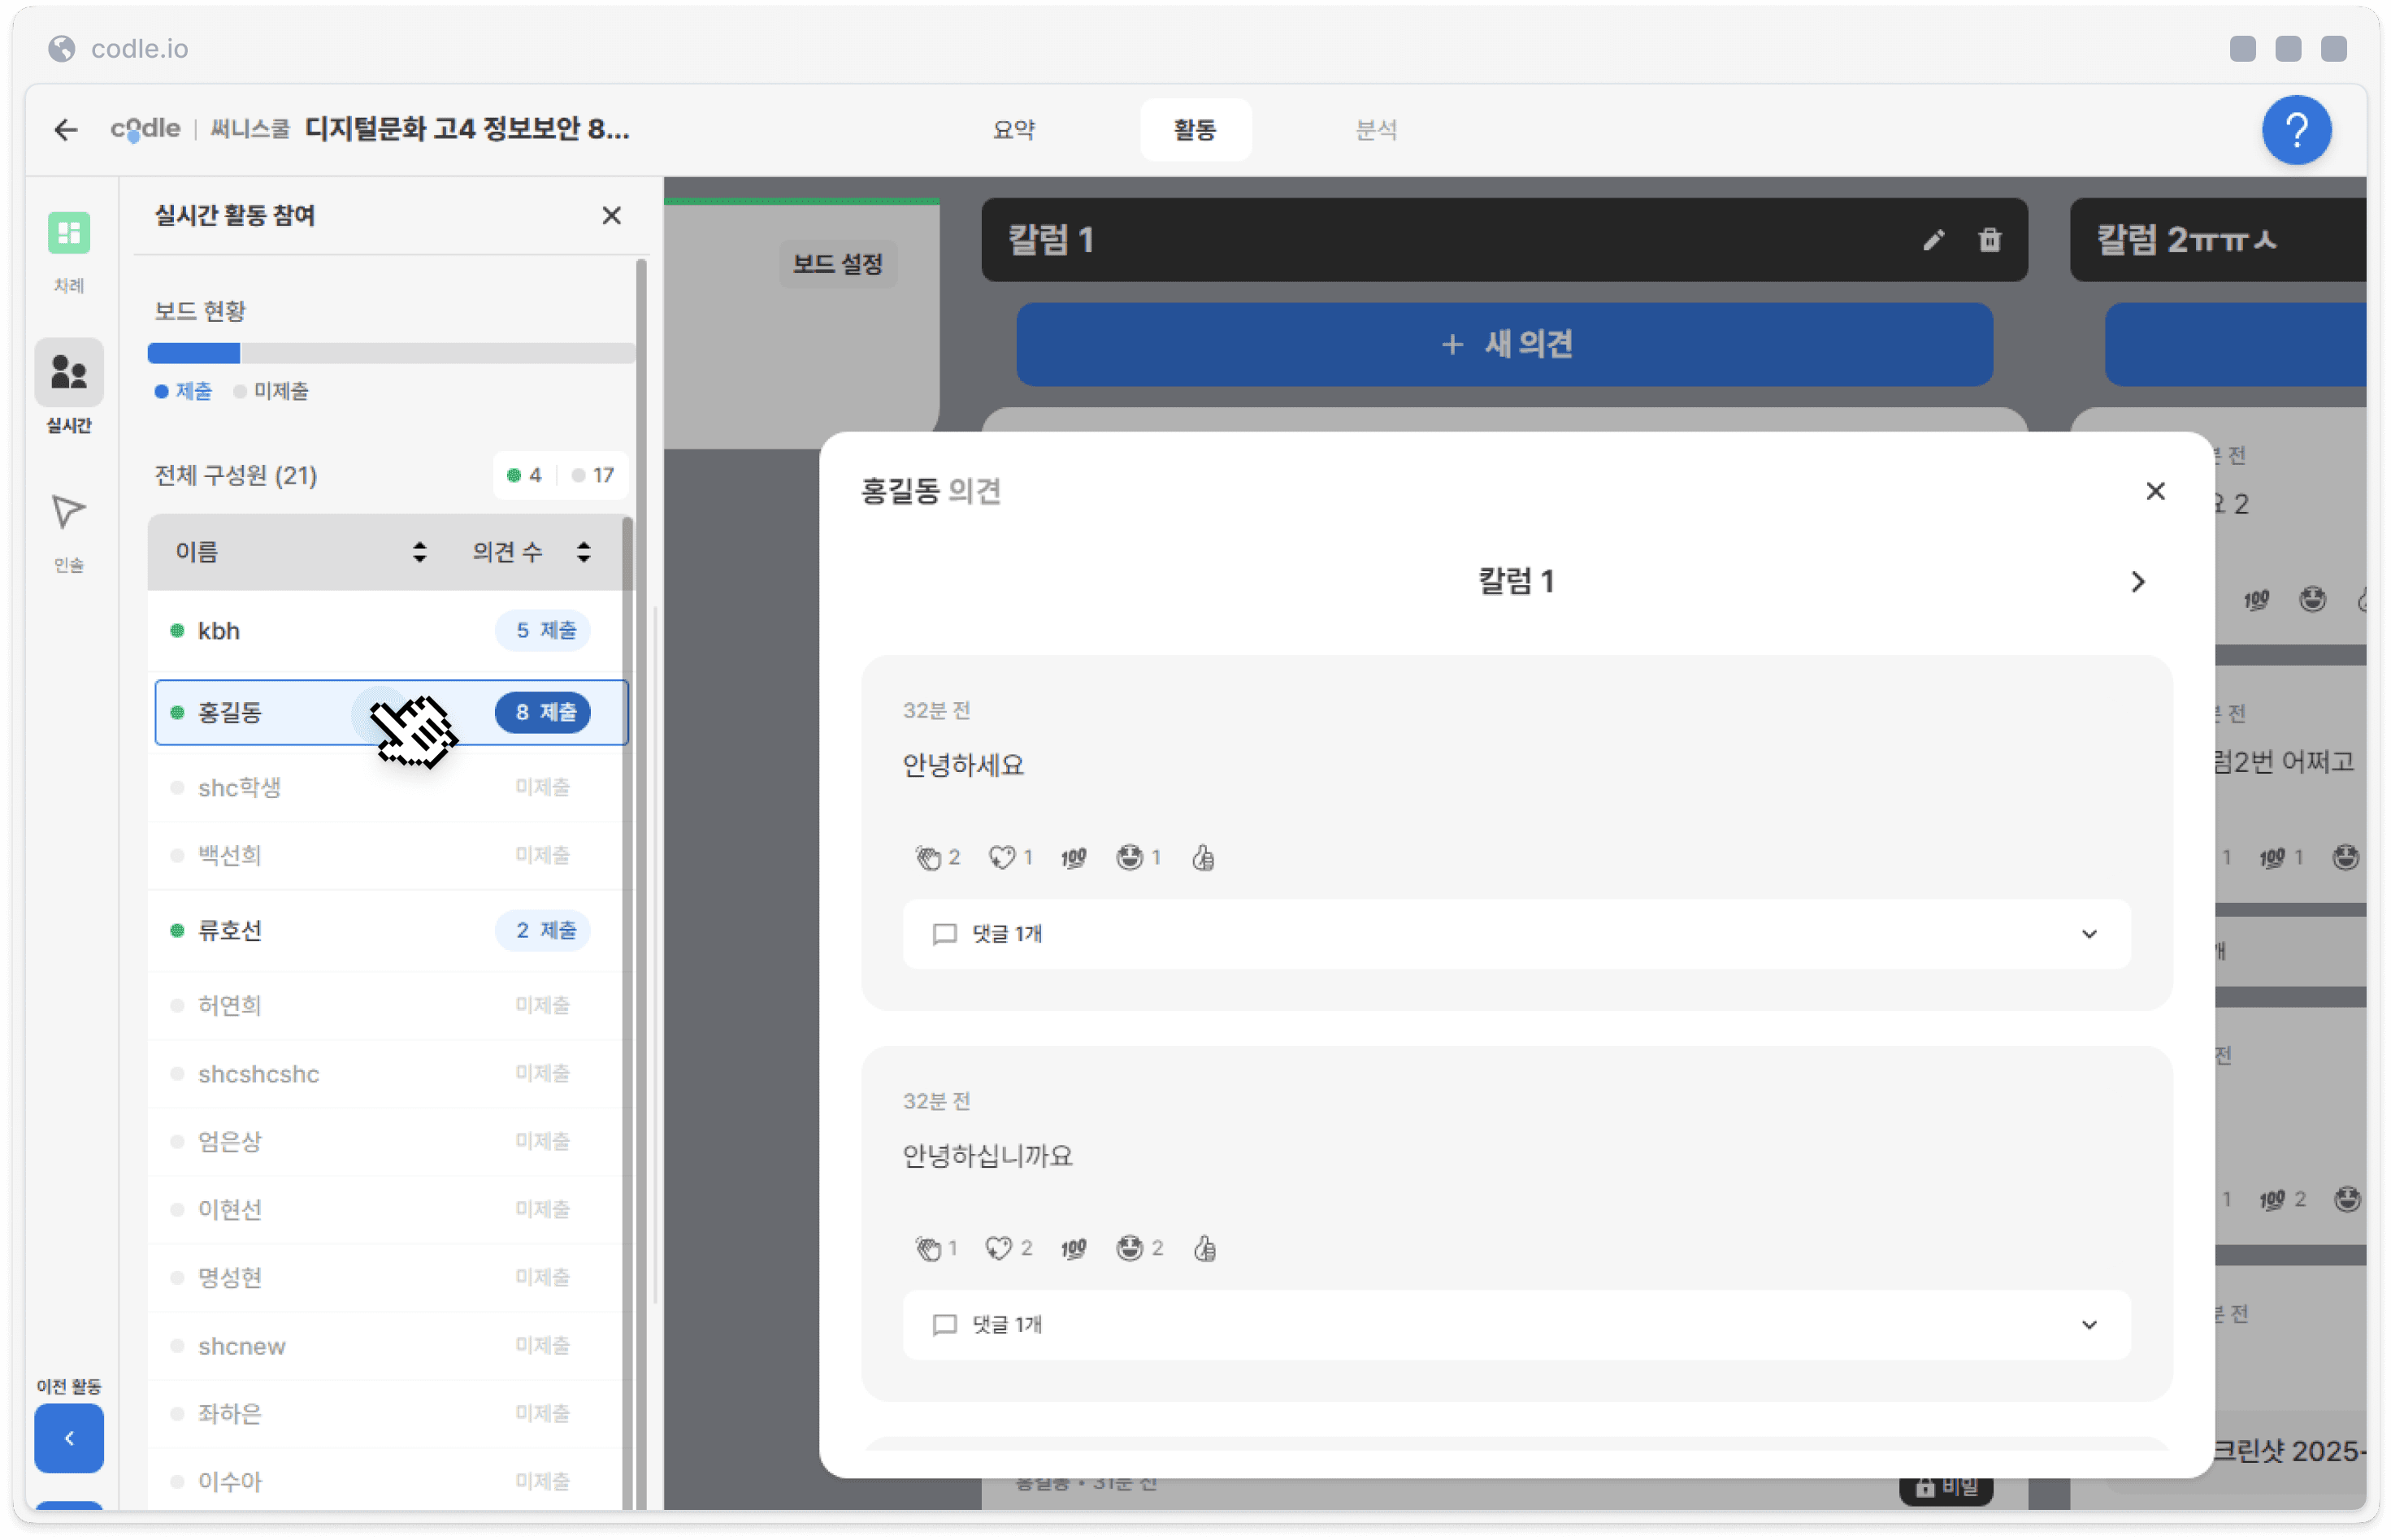Open the 인솔 cursor sidebar icon
The image size is (2391, 1540).
click(68, 512)
